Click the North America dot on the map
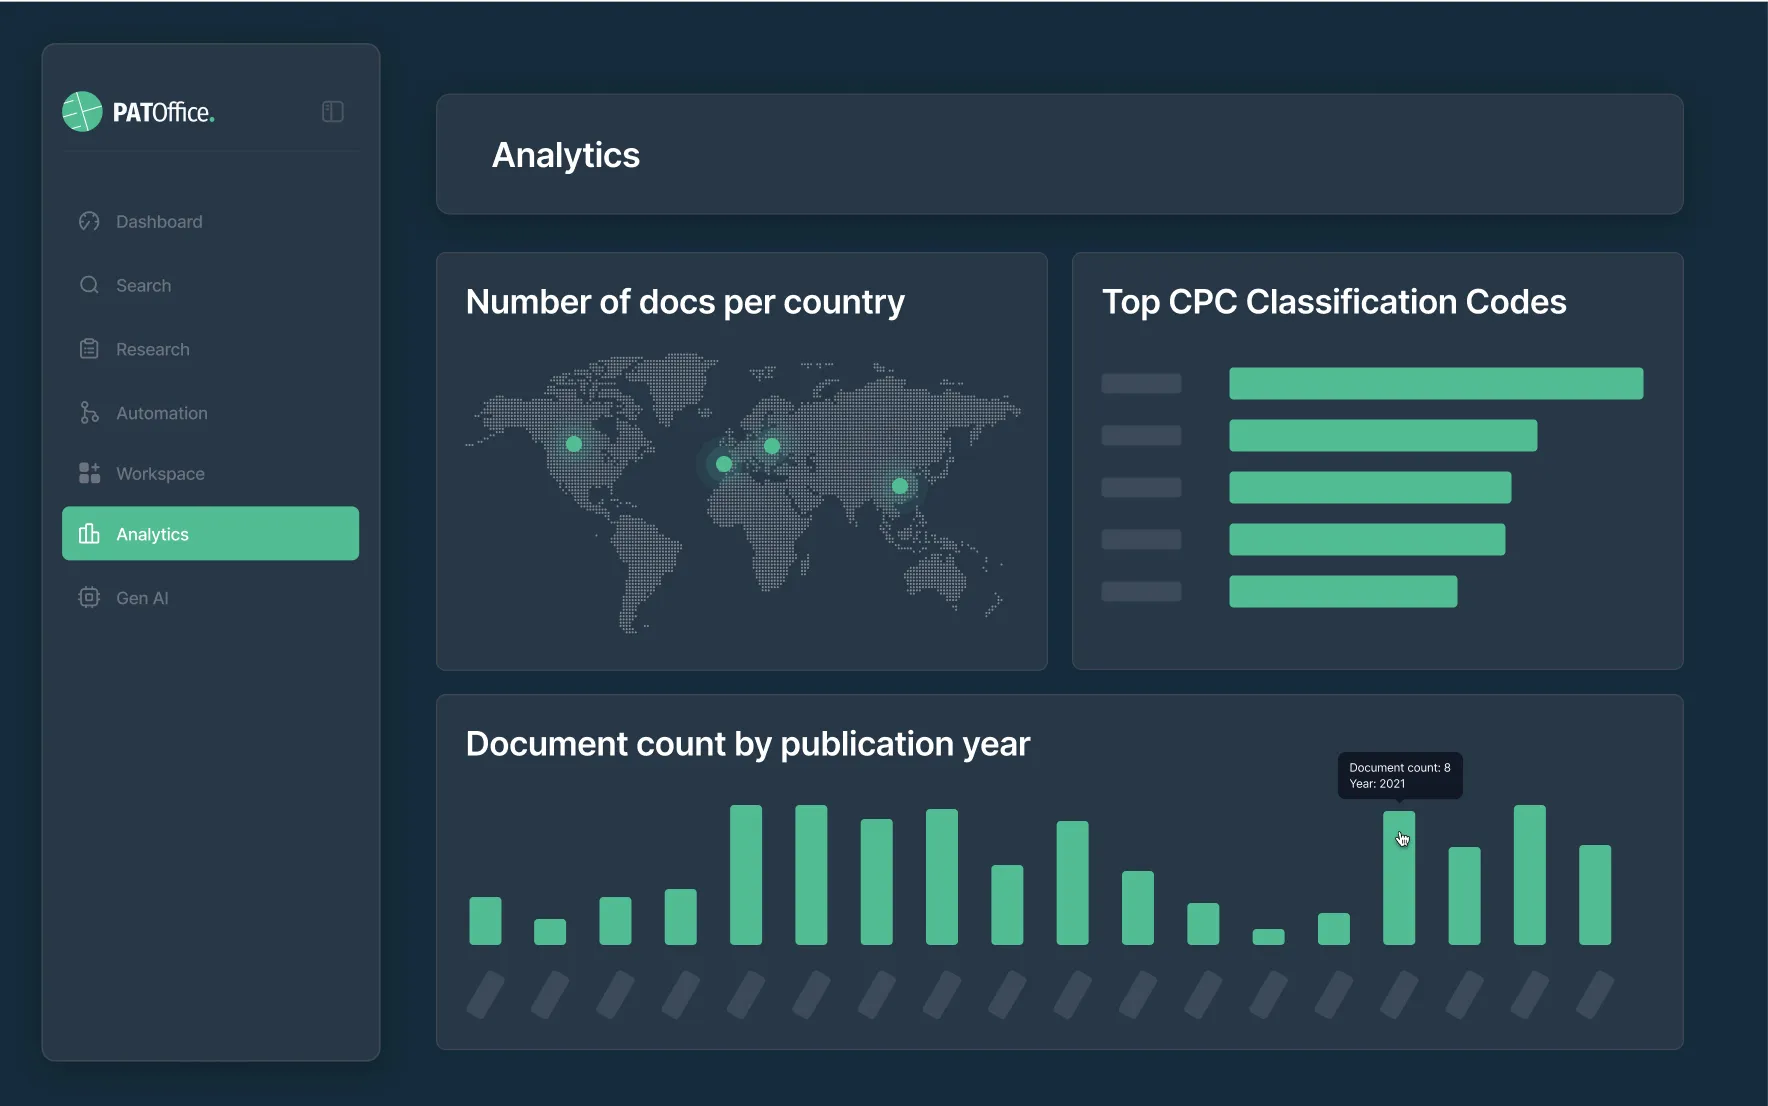The width and height of the screenshot is (1768, 1106). point(574,443)
